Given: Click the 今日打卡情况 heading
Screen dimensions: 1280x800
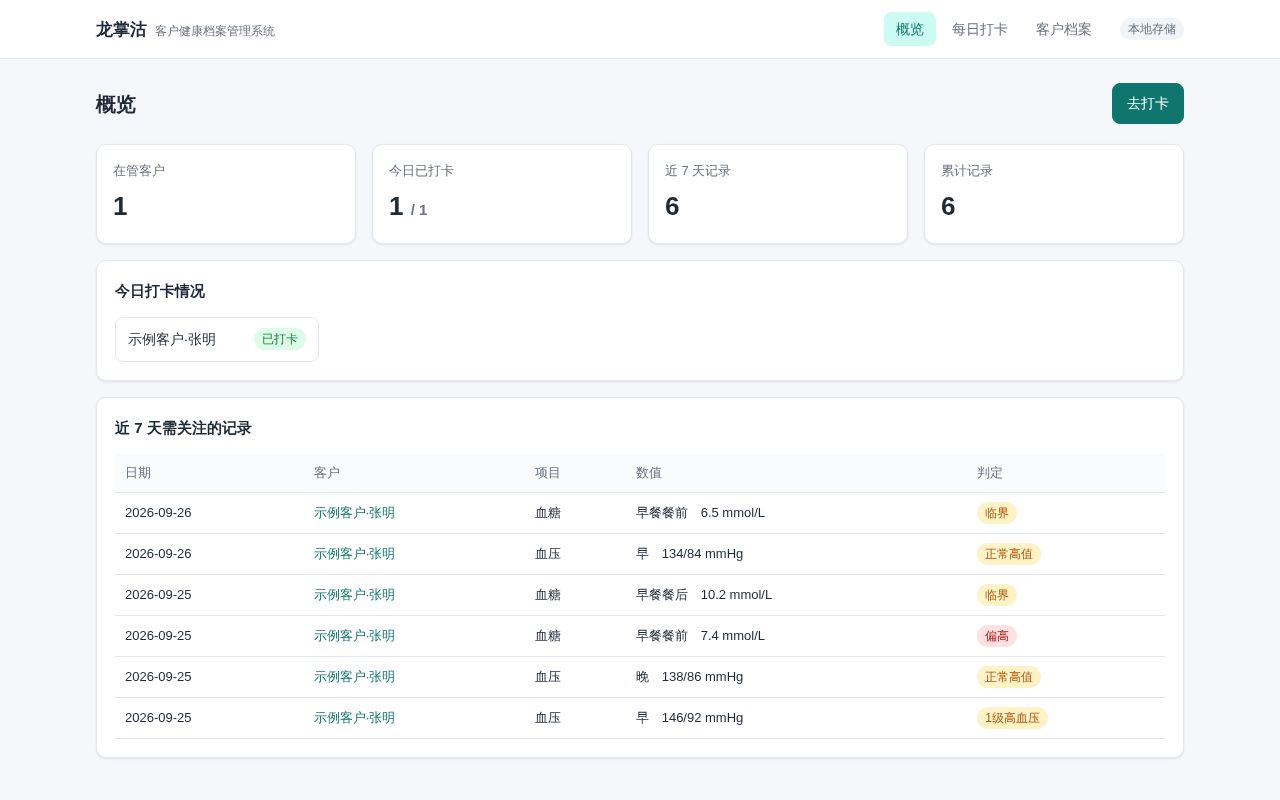Looking at the screenshot, I should click(x=160, y=291).
